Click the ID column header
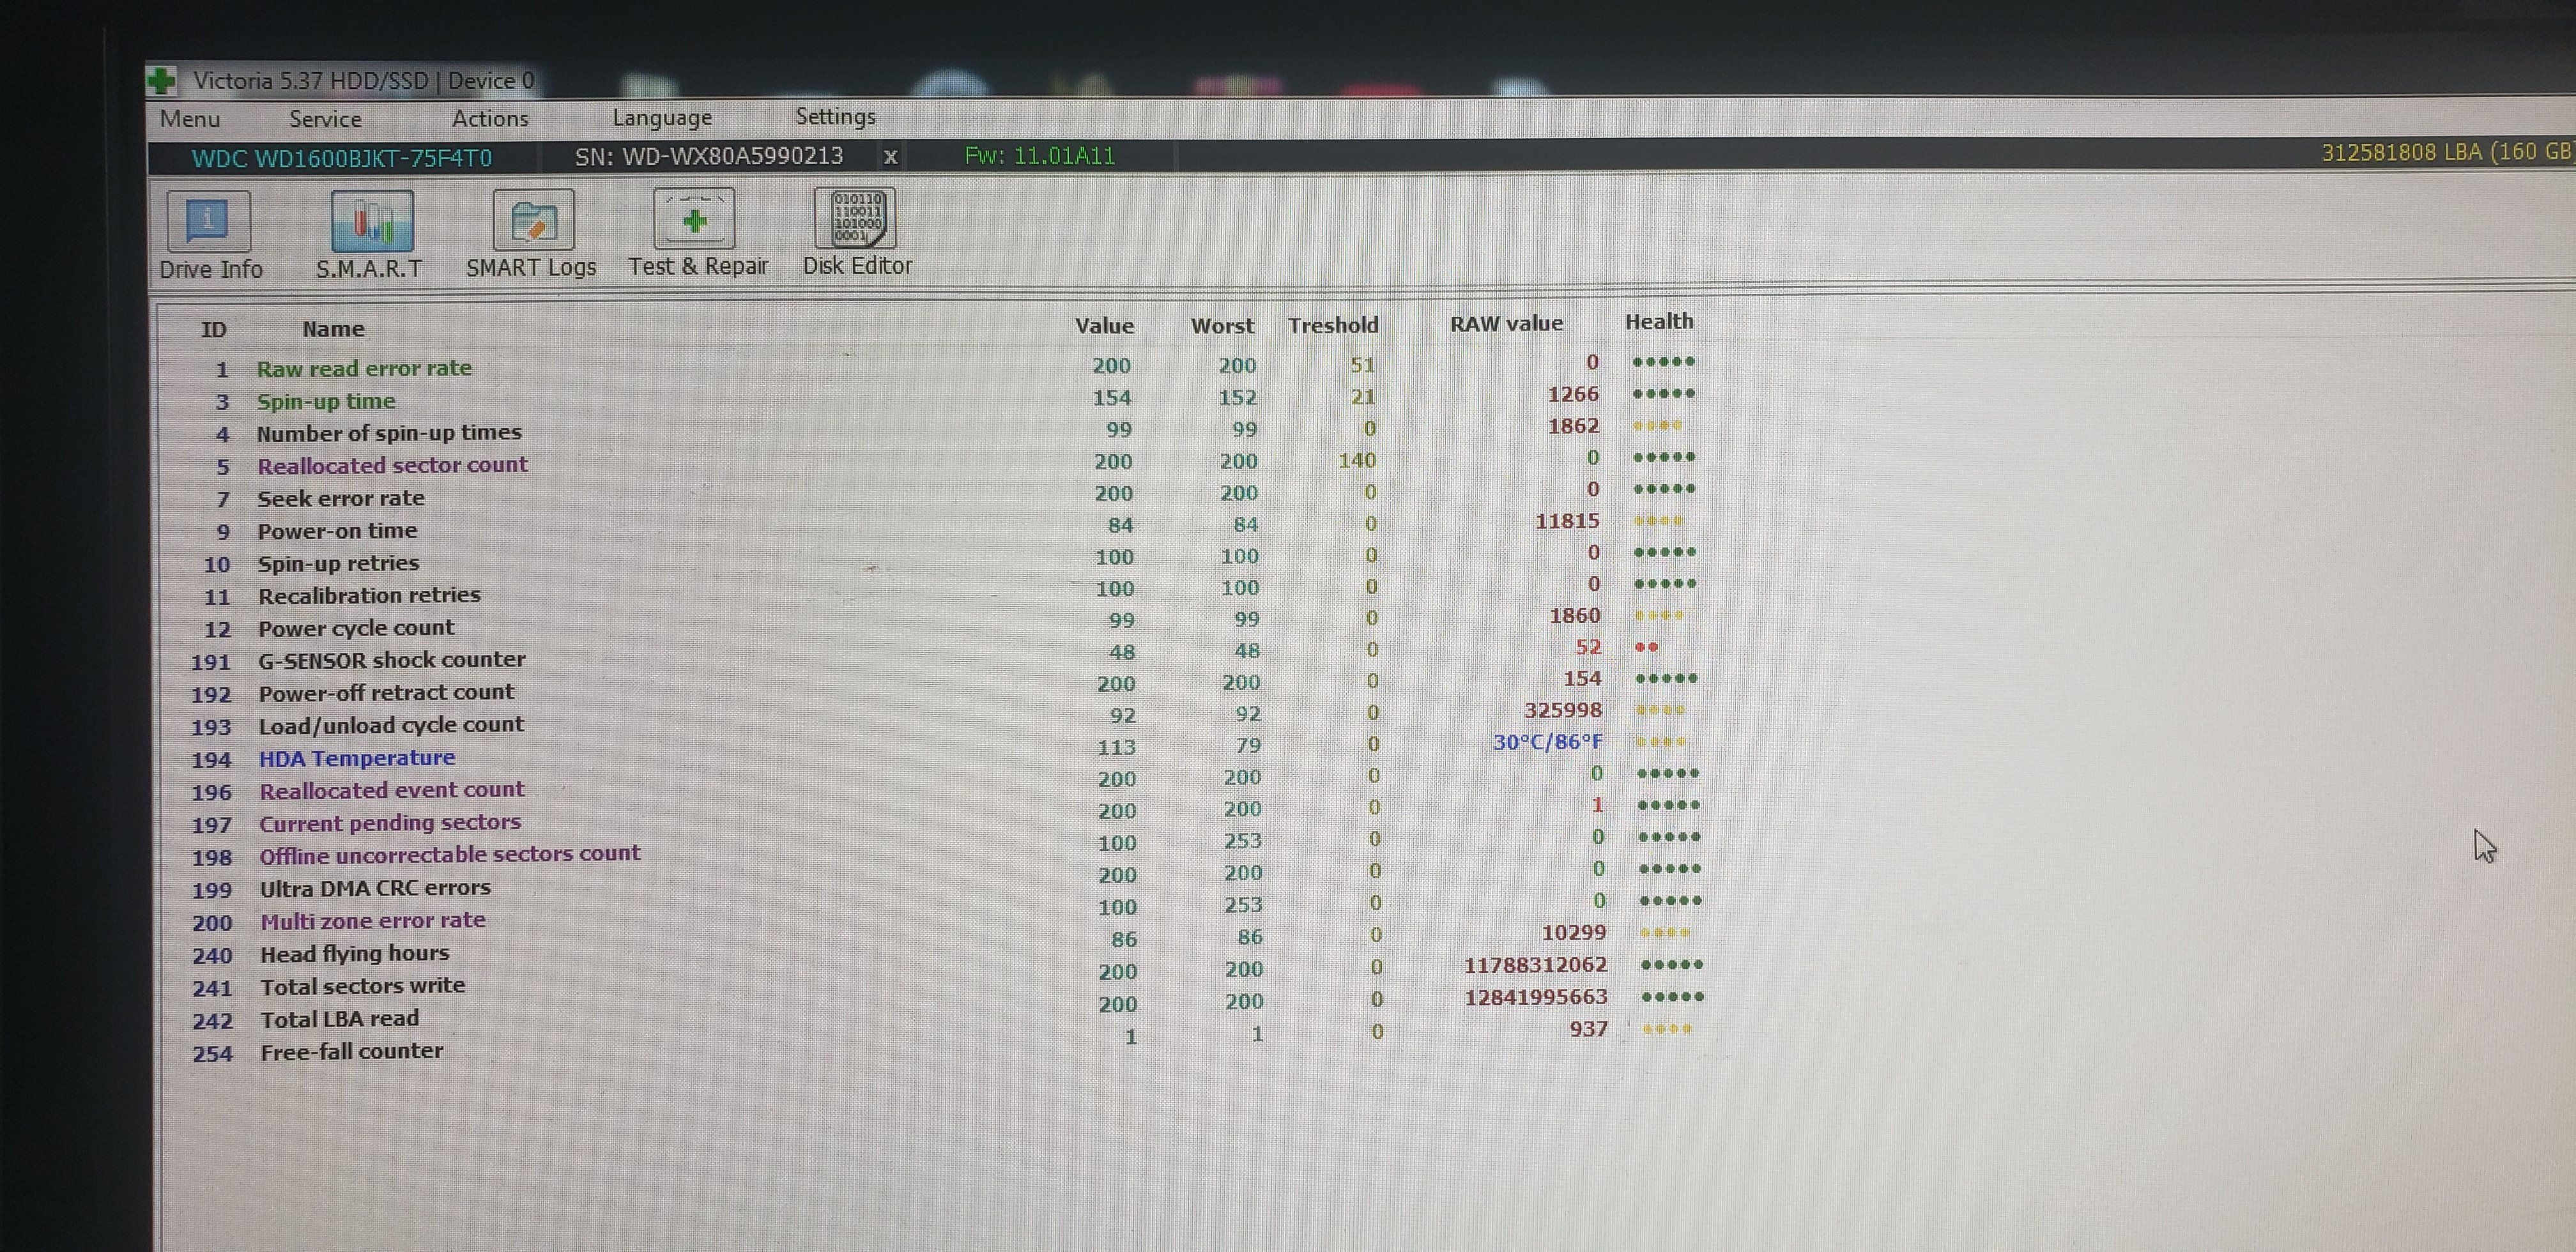The width and height of the screenshot is (2576, 1252). 214,329
